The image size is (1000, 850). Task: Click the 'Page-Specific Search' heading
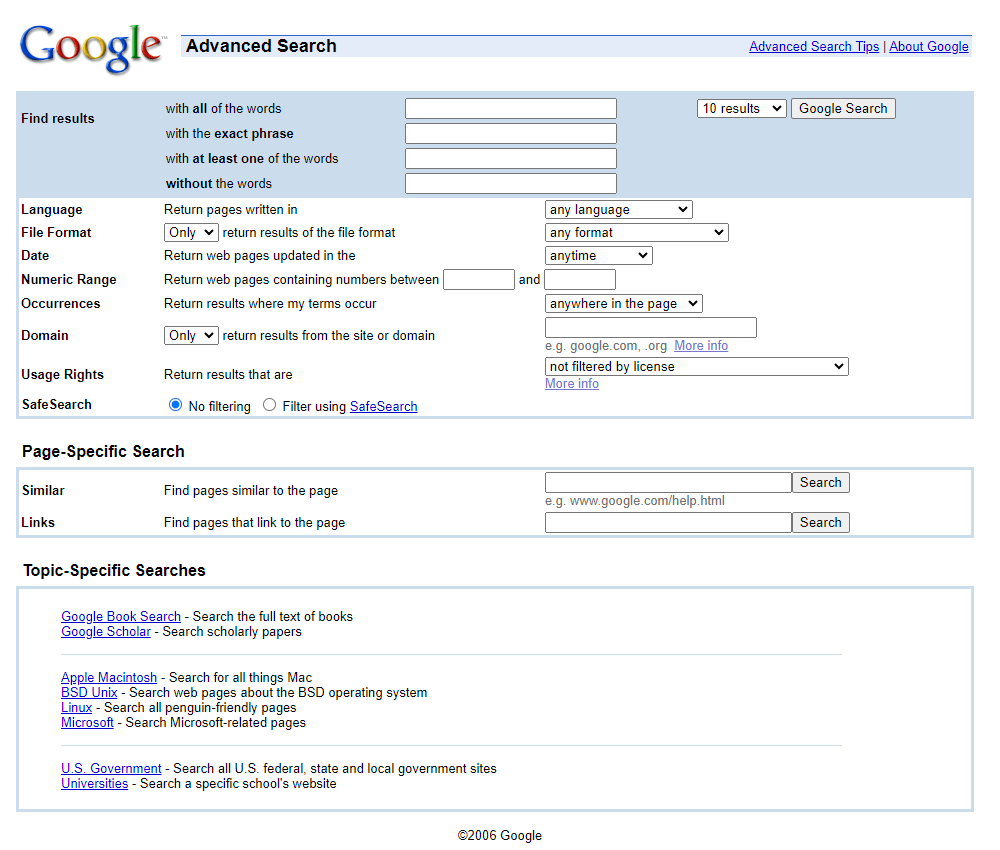(103, 451)
